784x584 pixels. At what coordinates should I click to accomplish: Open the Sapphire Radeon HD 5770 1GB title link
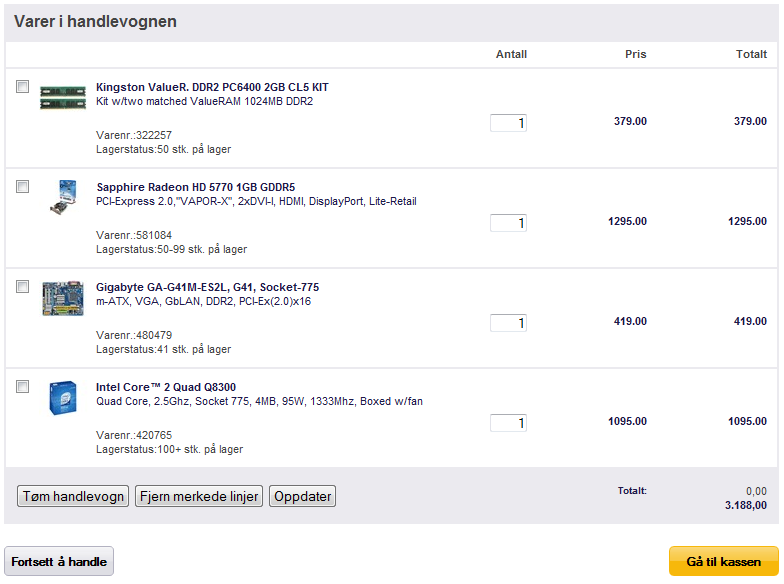[x=196, y=187]
